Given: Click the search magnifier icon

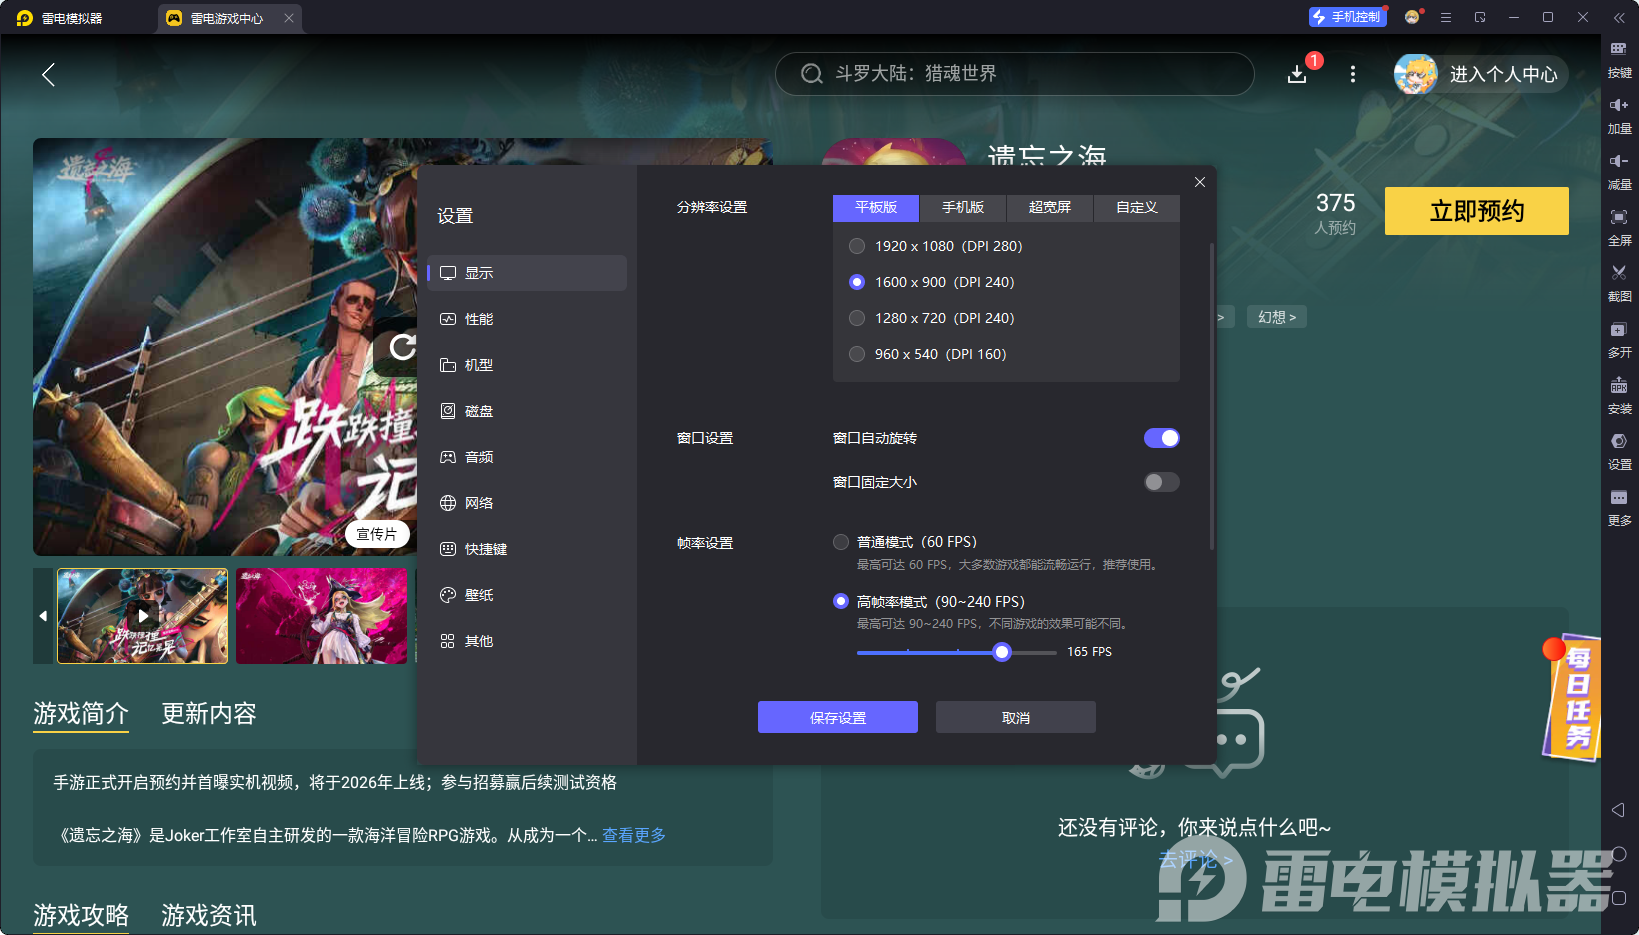Looking at the screenshot, I should 812,74.
